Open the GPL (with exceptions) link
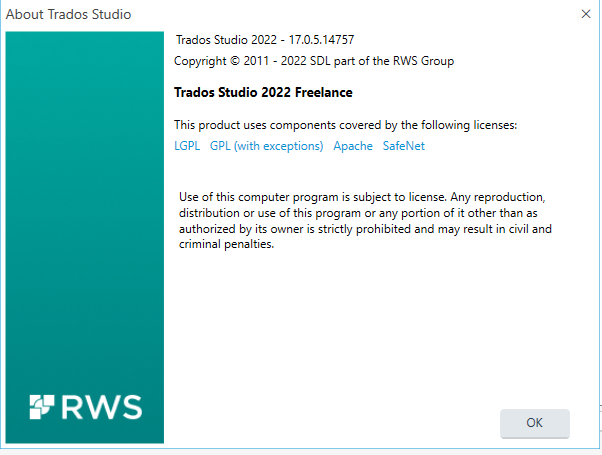602x455 pixels. click(x=266, y=146)
